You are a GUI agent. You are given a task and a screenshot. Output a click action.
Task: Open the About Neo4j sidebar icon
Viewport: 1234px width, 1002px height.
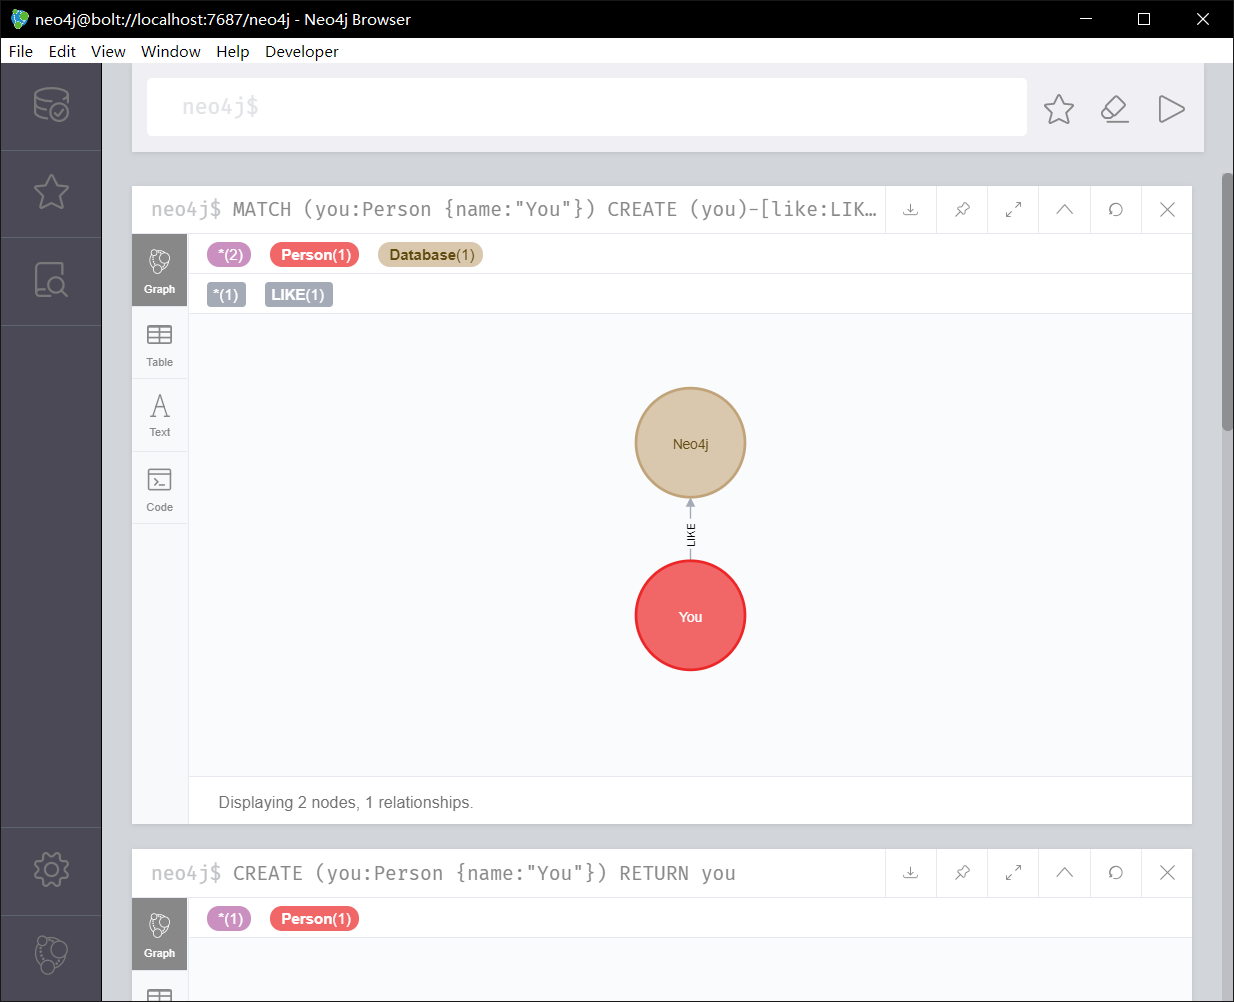(51, 955)
